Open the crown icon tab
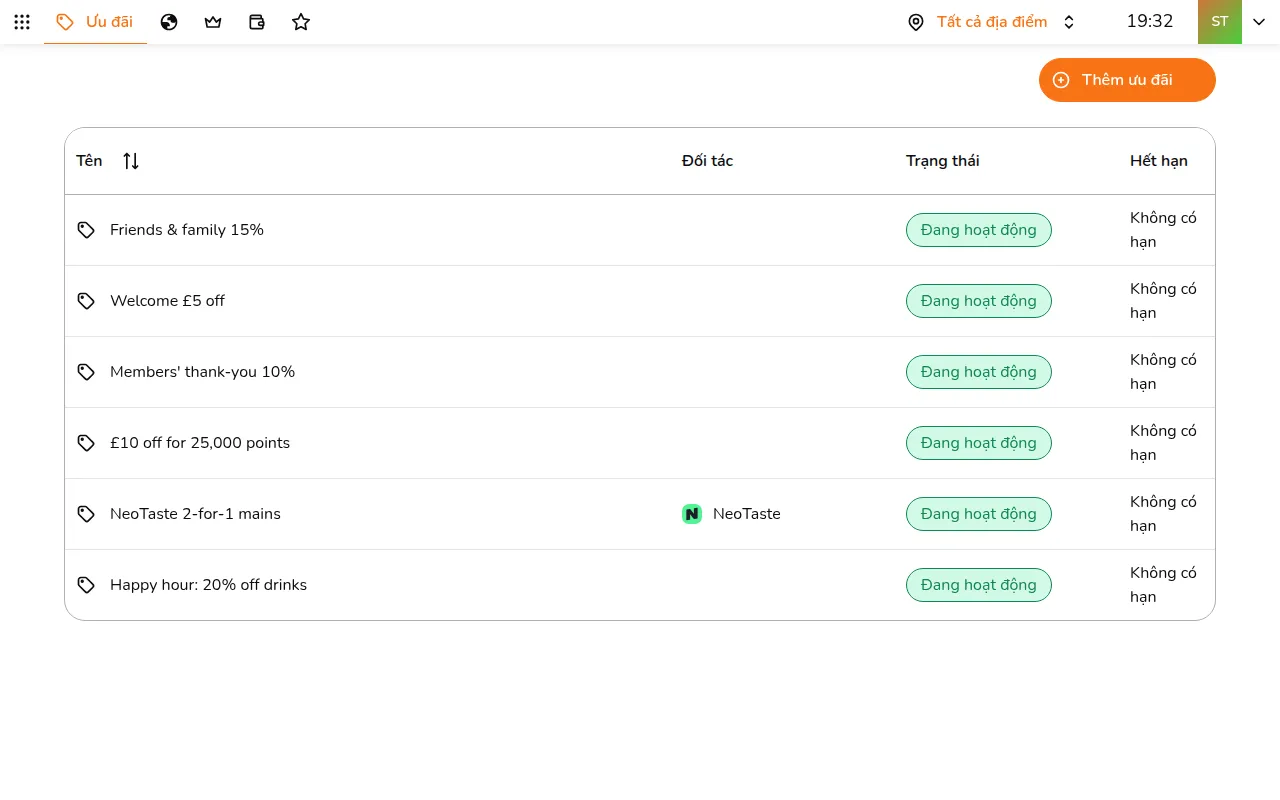Image resolution: width=1280 pixels, height=800 pixels. pyautogui.click(x=213, y=22)
